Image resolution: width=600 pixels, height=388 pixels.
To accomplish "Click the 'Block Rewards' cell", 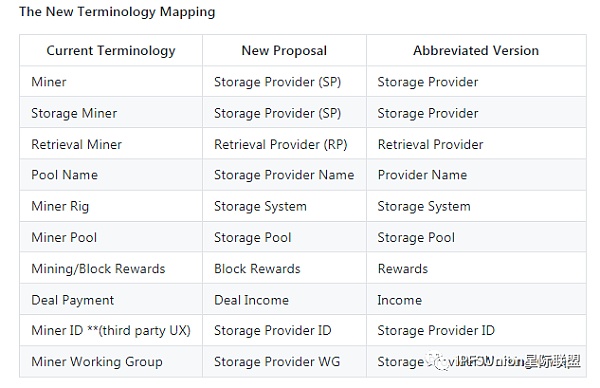I will [x=284, y=269].
